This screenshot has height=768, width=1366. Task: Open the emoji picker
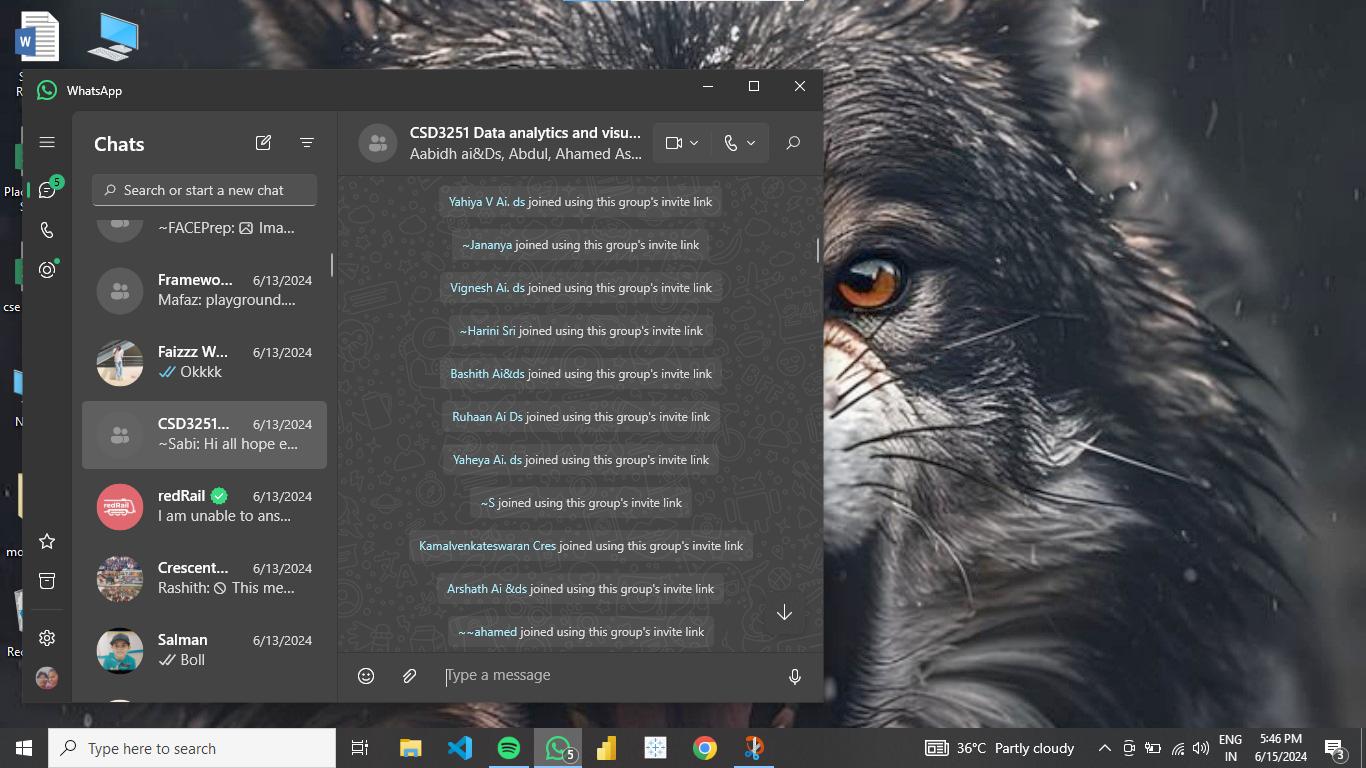[366, 676]
